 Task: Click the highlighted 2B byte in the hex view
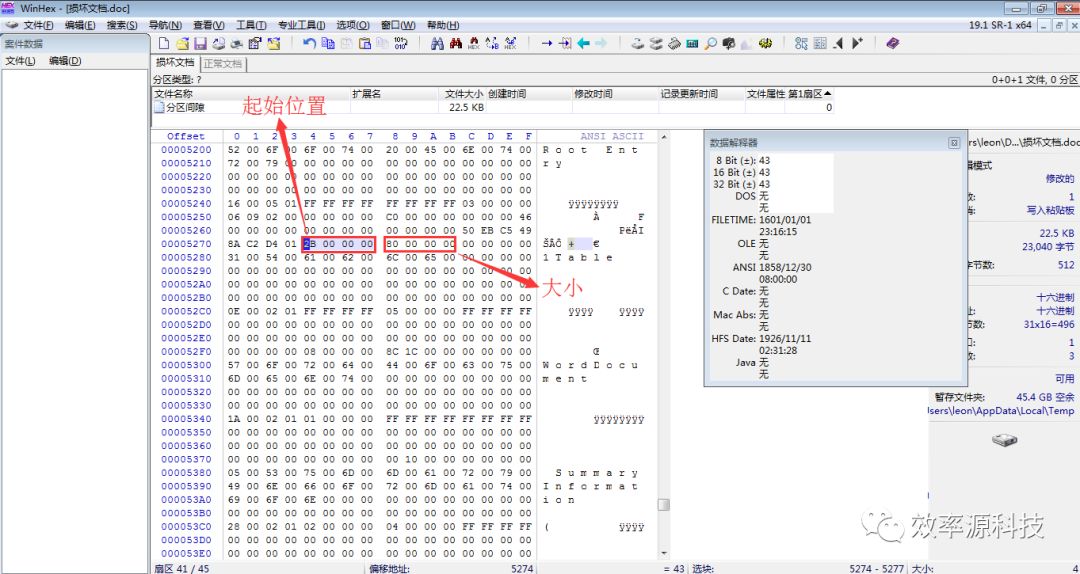coord(309,244)
